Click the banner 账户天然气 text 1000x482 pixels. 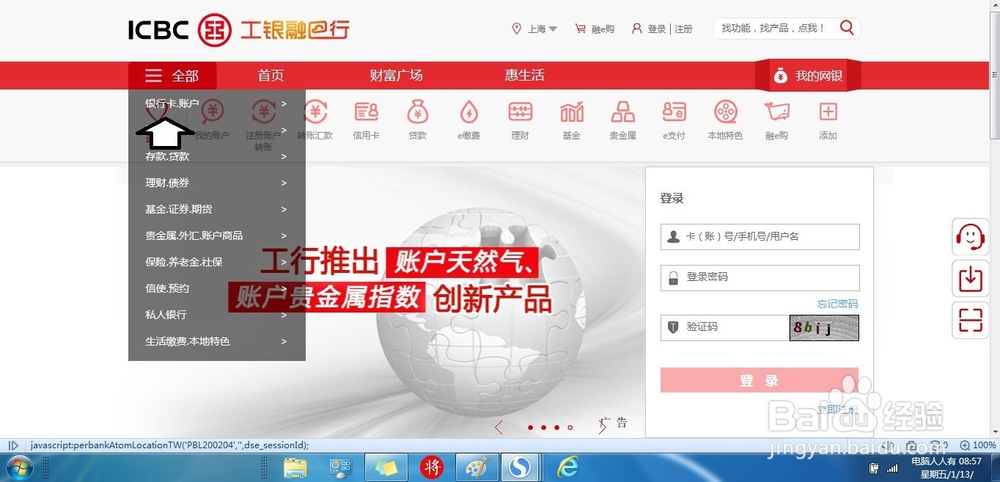click(463, 262)
